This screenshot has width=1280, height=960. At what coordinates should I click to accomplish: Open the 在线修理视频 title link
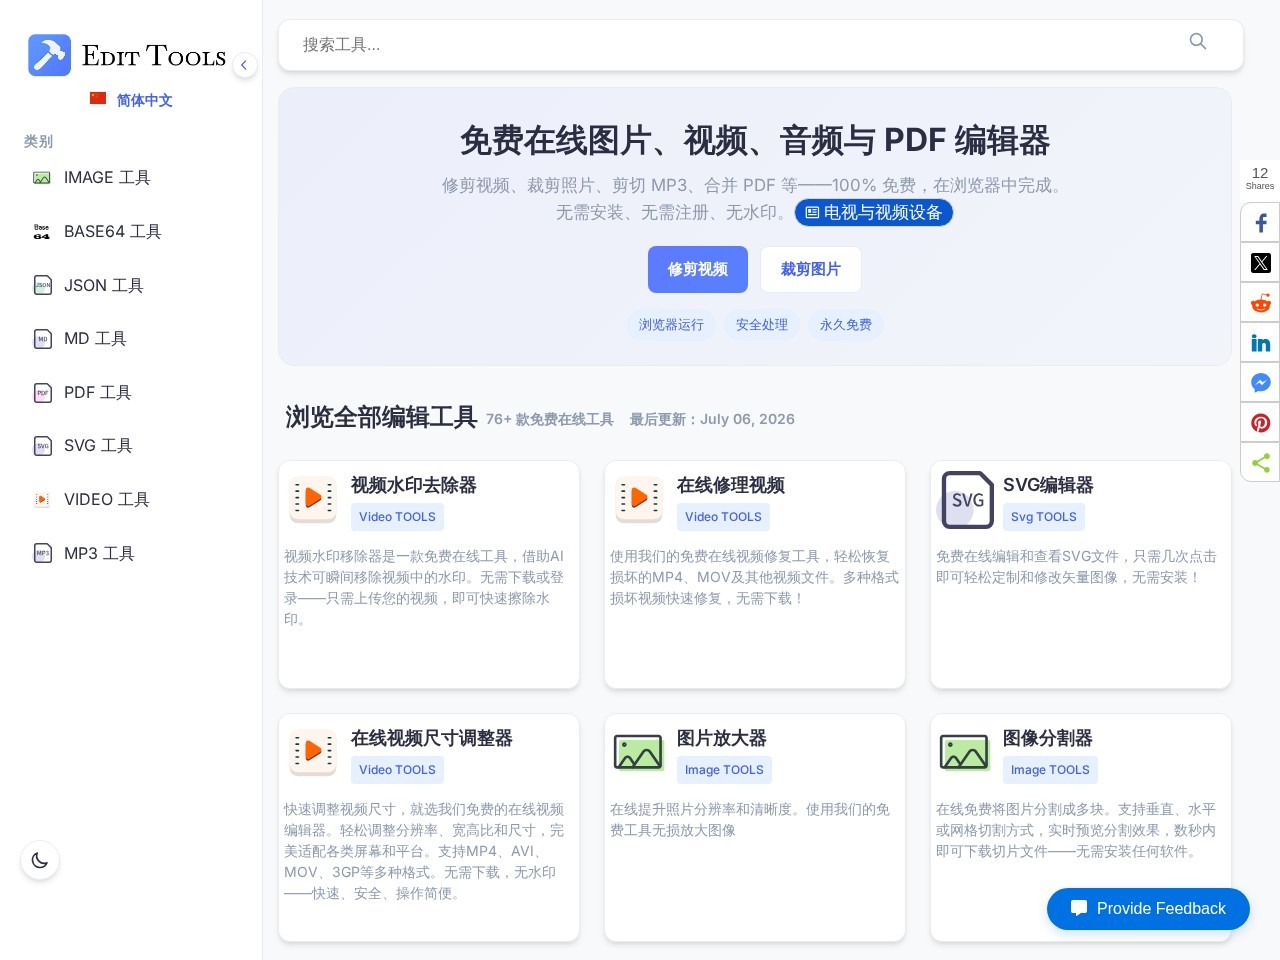pos(731,485)
